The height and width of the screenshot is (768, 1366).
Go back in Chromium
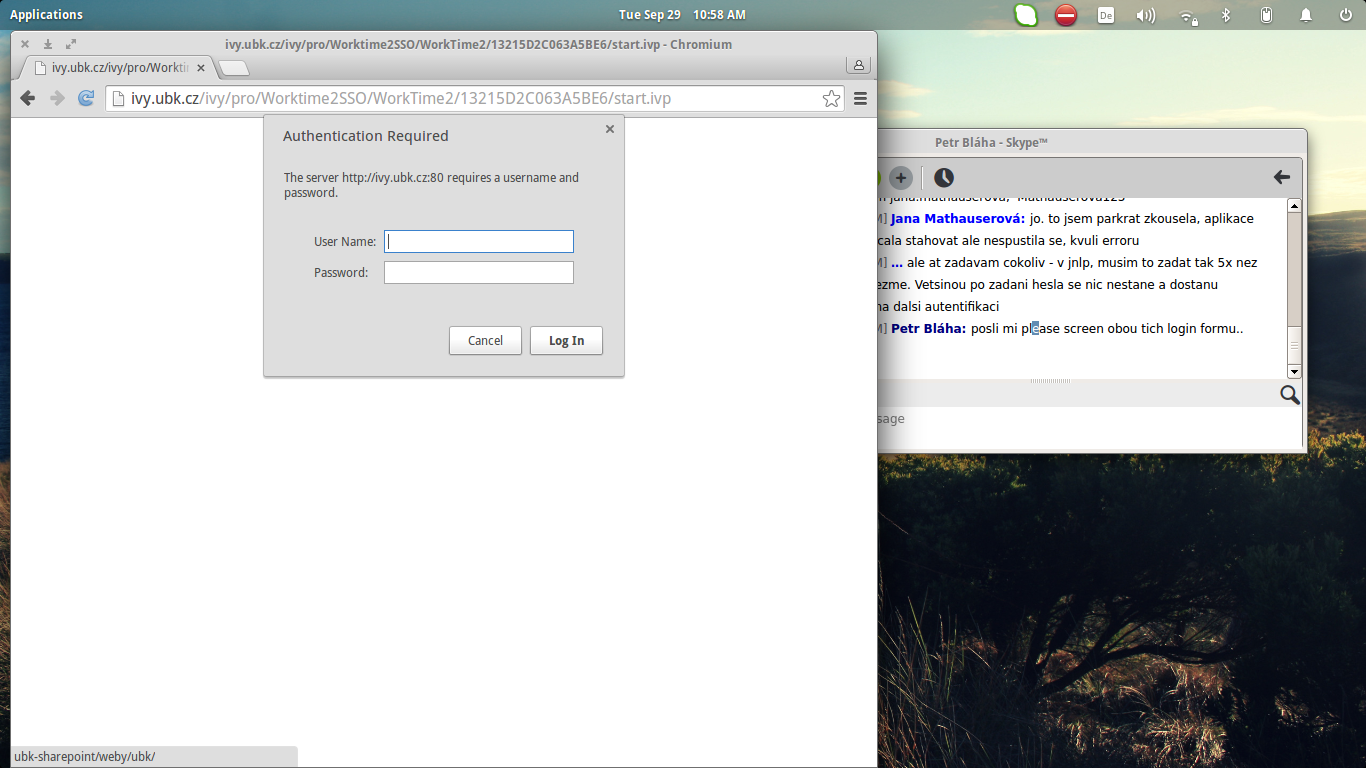tap(28, 98)
